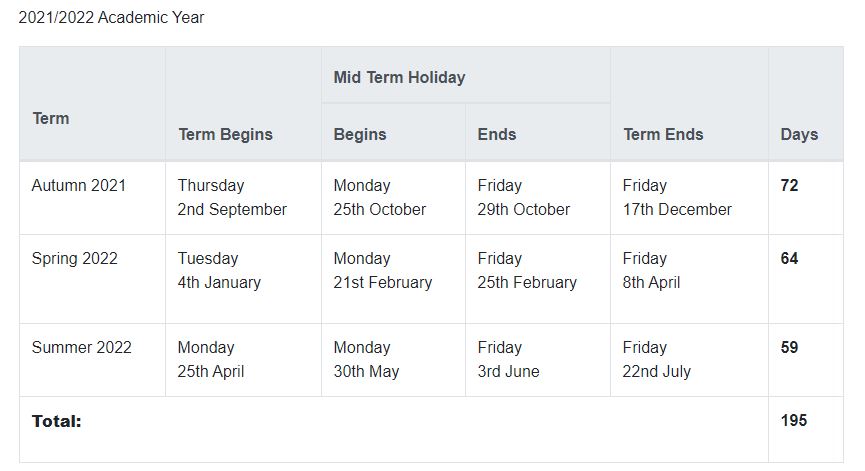Select the "Summer 2022" term cell

pyautogui.click(x=81, y=347)
